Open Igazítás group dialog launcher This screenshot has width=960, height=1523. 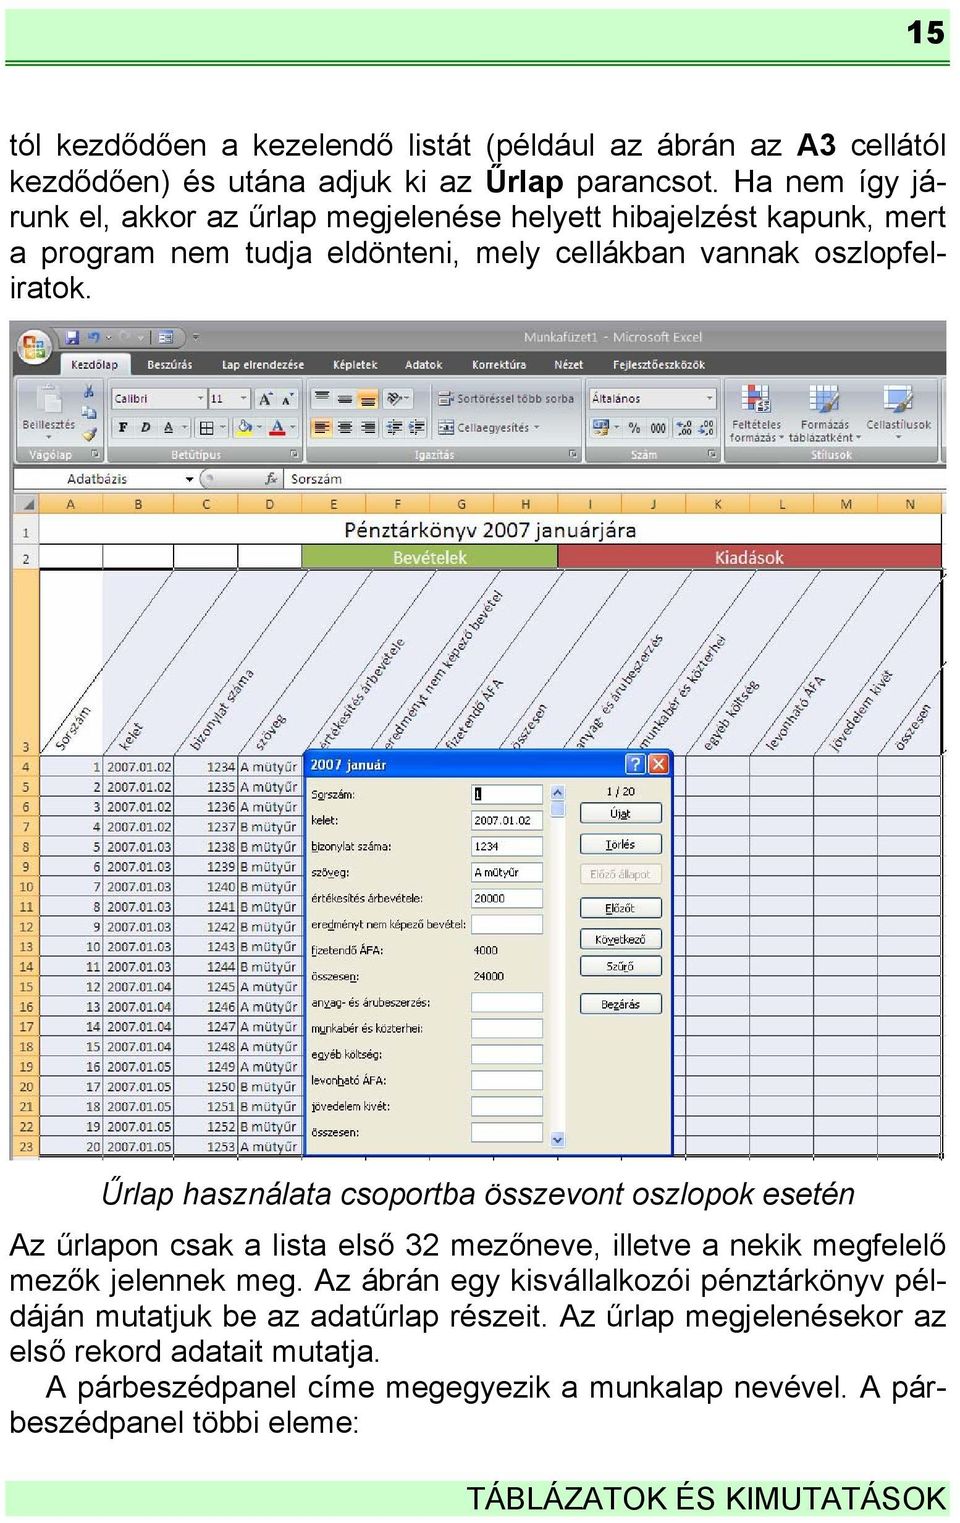coord(573,455)
